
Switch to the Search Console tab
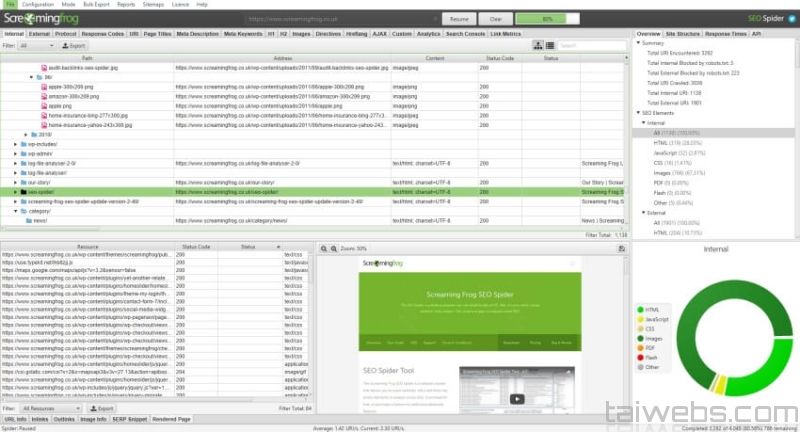[x=465, y=34]
